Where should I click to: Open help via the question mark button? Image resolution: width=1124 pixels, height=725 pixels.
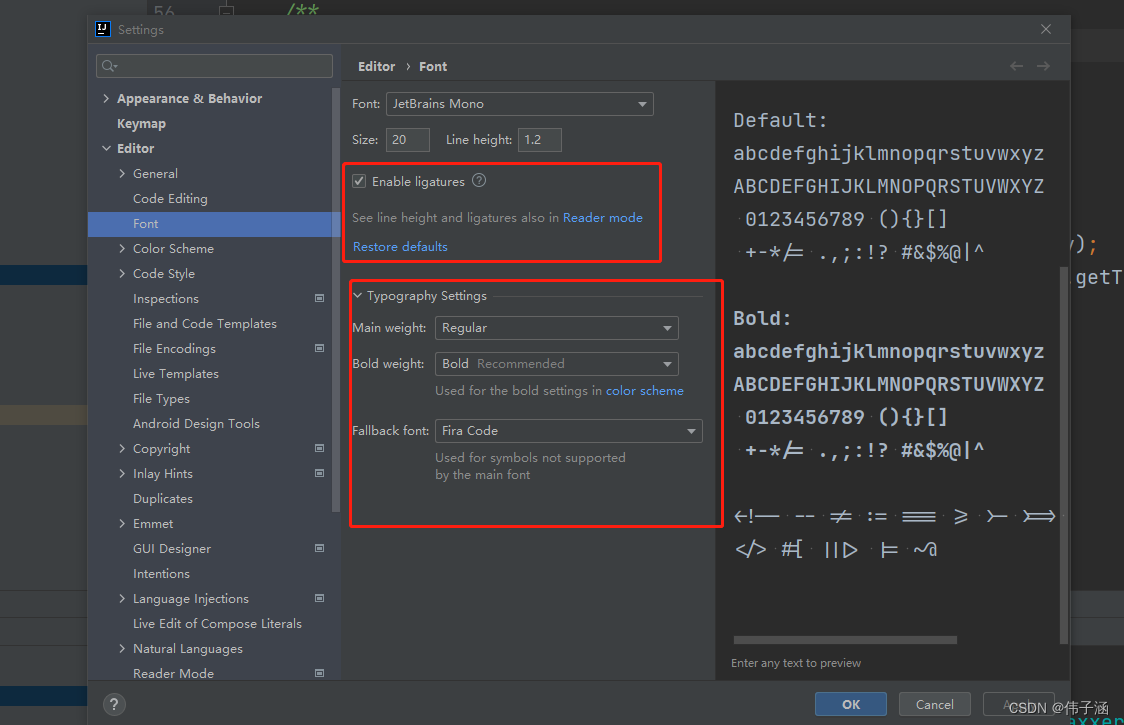[x=114, y=704]
